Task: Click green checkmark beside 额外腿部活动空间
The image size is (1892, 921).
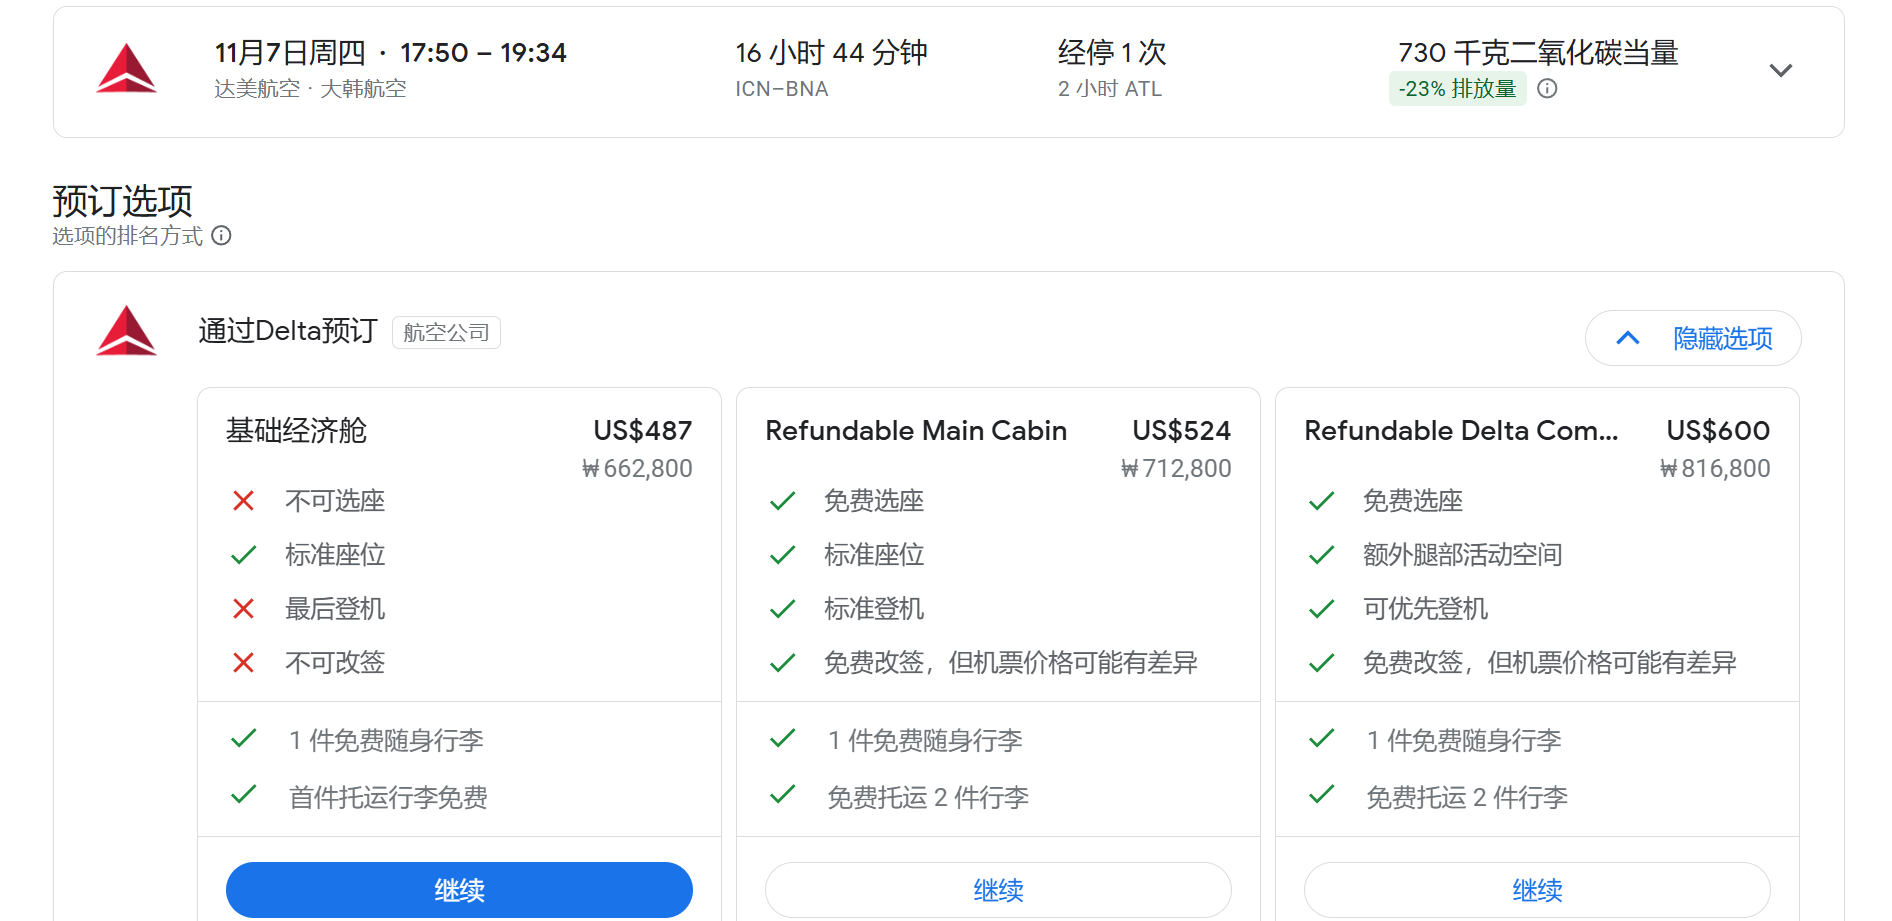Action: point(1321,555)
